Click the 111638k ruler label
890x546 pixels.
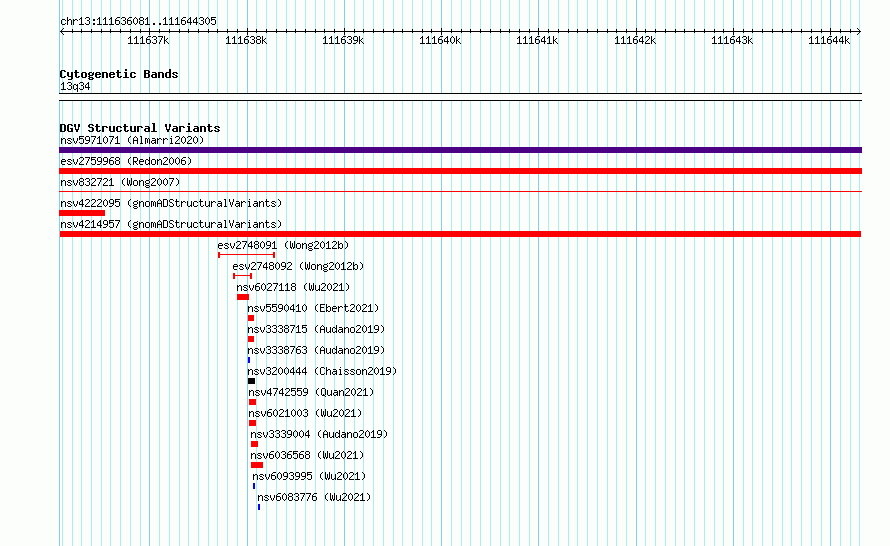click(246, 40)
